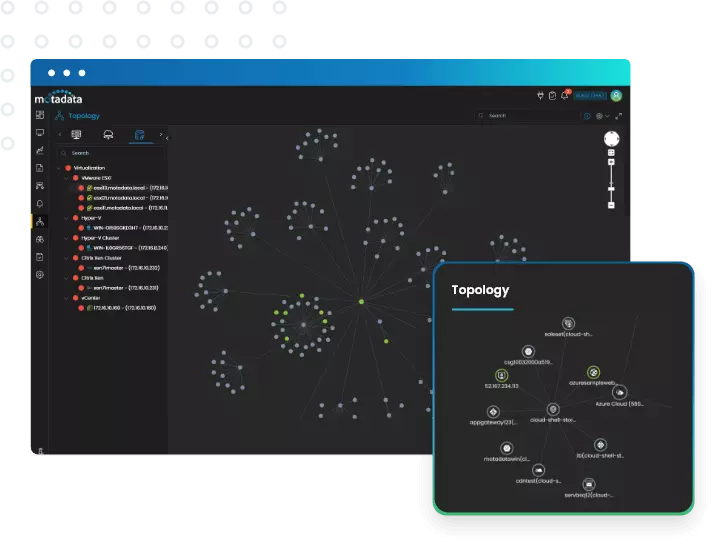
Task: Select the cloud tab icon
Action: [x=108, y=135]
